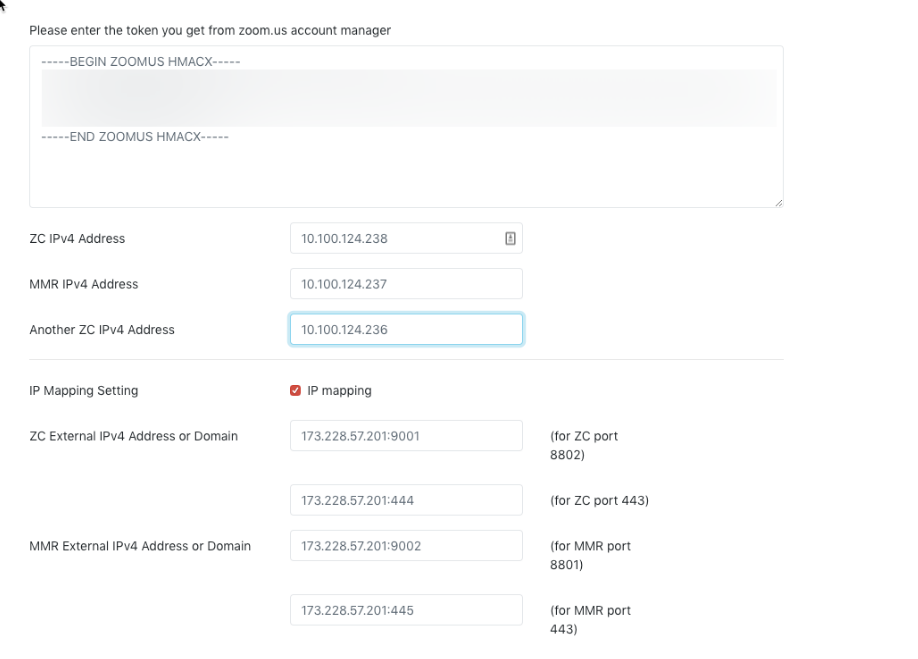Screen dimensions: 918x659
Task: Click the password-manager icon in ZC IPv4 field
Action: click(510, 238)
